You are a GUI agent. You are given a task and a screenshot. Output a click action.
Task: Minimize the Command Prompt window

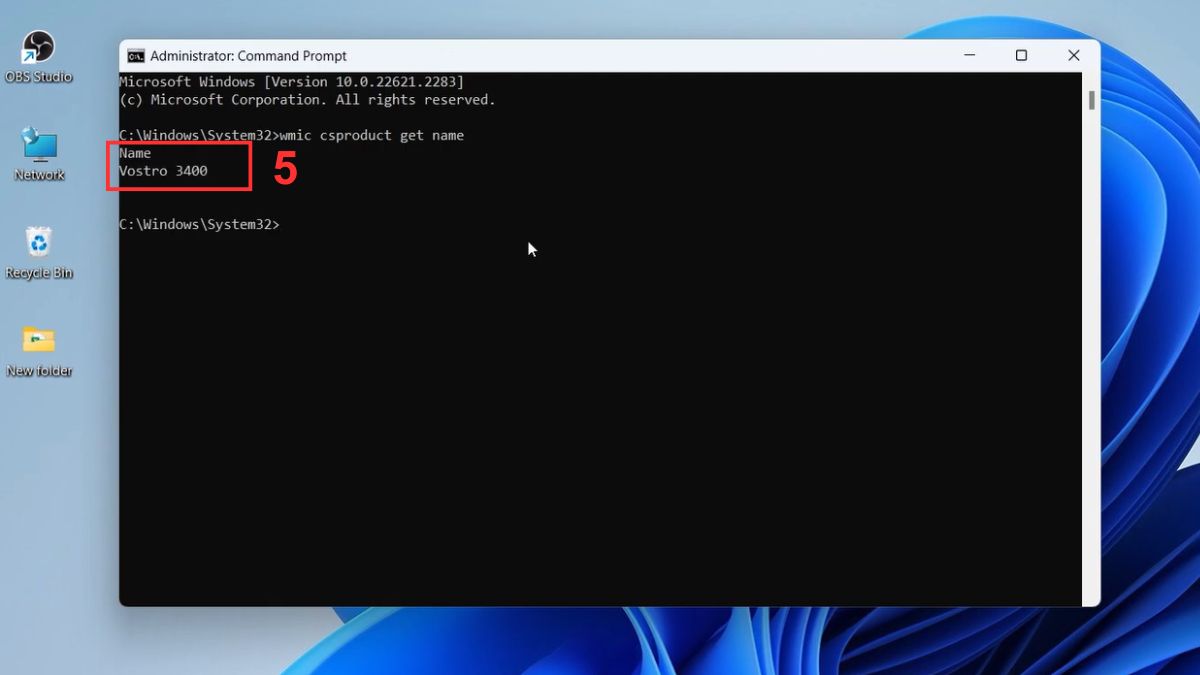coord(967,55)
